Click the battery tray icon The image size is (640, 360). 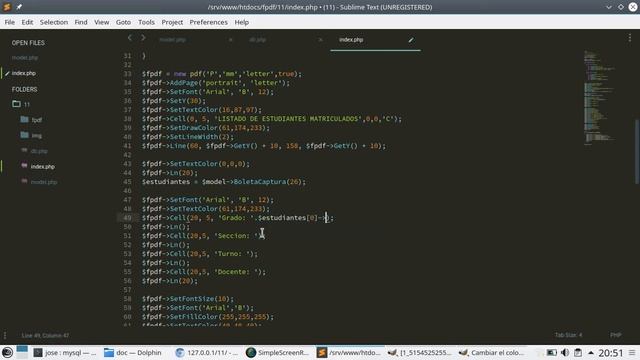coord(551,352)
